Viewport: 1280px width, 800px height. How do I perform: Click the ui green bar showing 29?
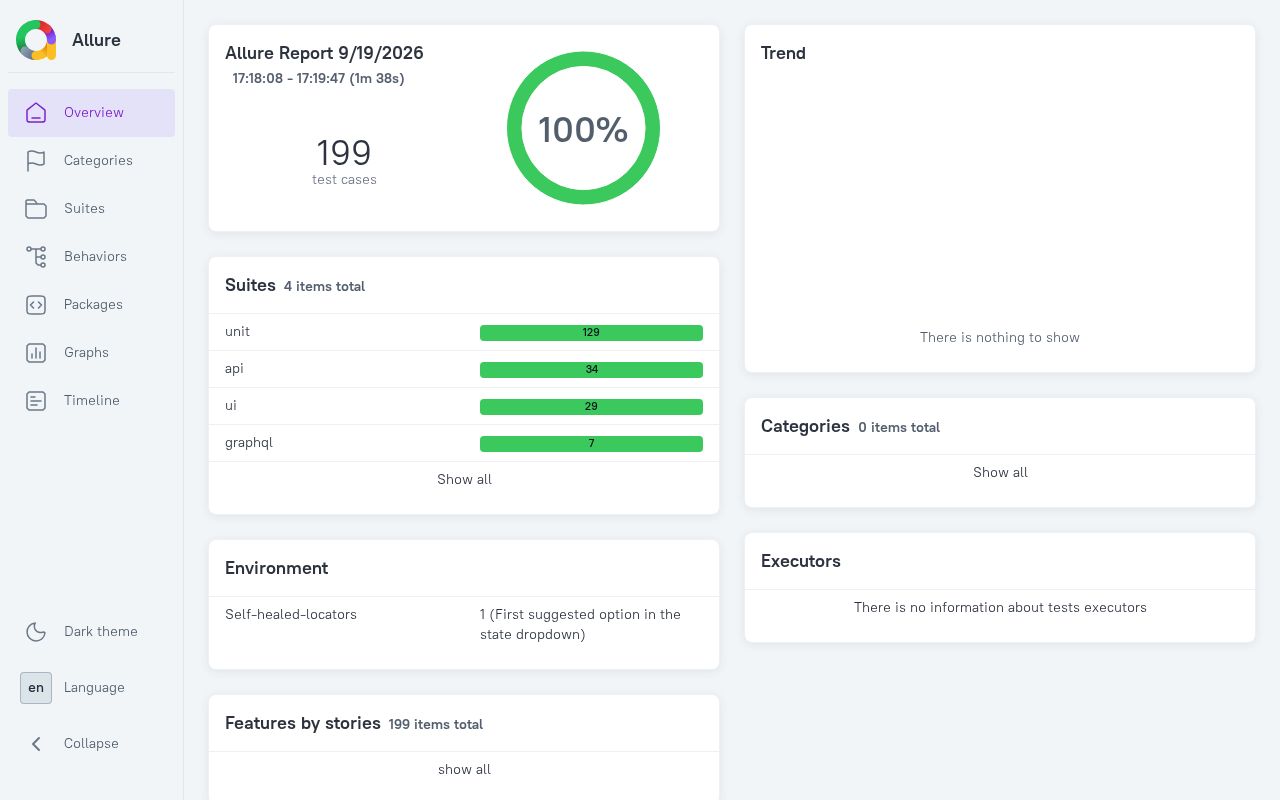tap(591, 407)
